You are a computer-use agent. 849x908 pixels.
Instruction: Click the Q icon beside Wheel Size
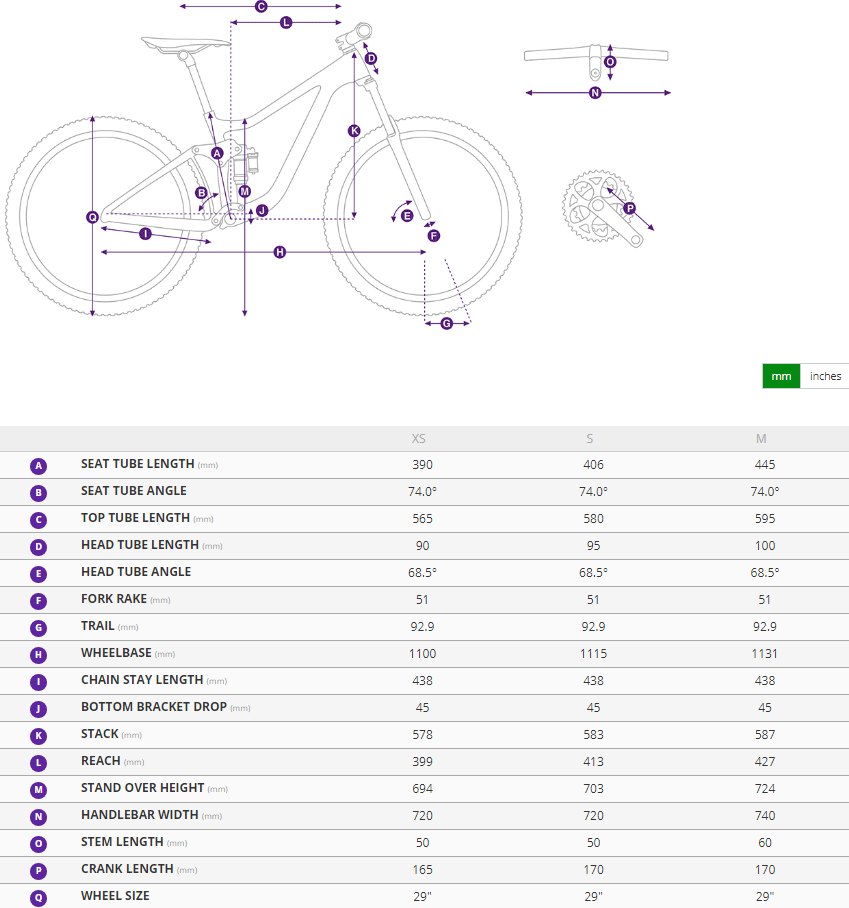[x=38, y=898]
